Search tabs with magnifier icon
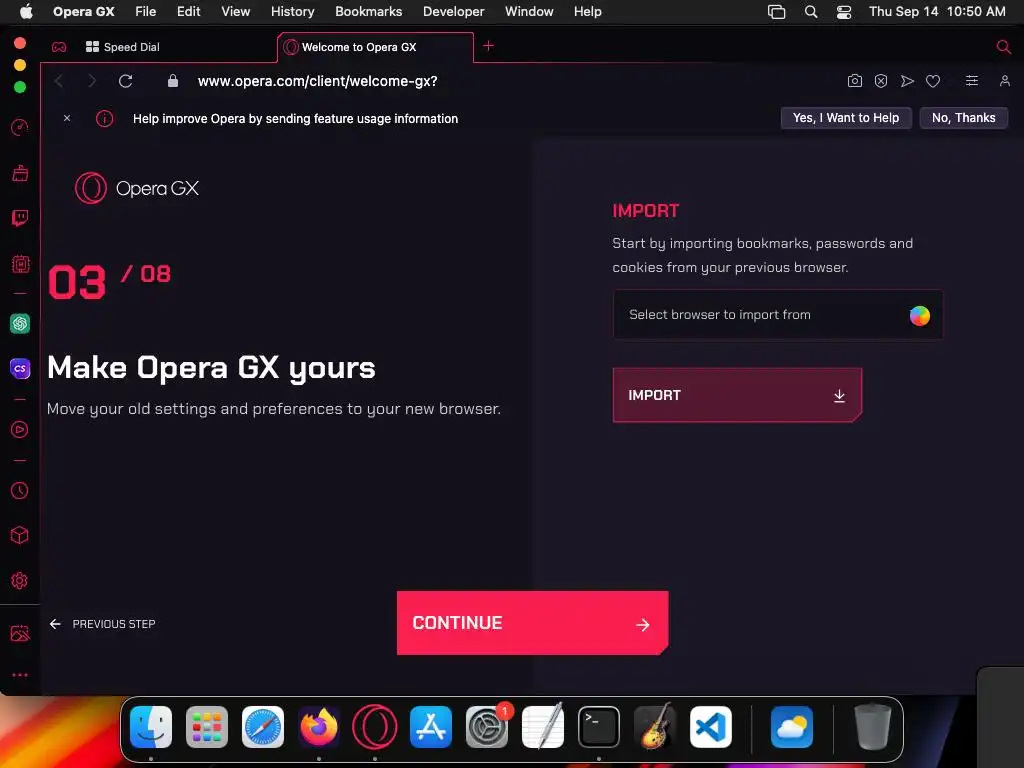The width and height of the screenshot is (1024, 768). pos(1003,46)
